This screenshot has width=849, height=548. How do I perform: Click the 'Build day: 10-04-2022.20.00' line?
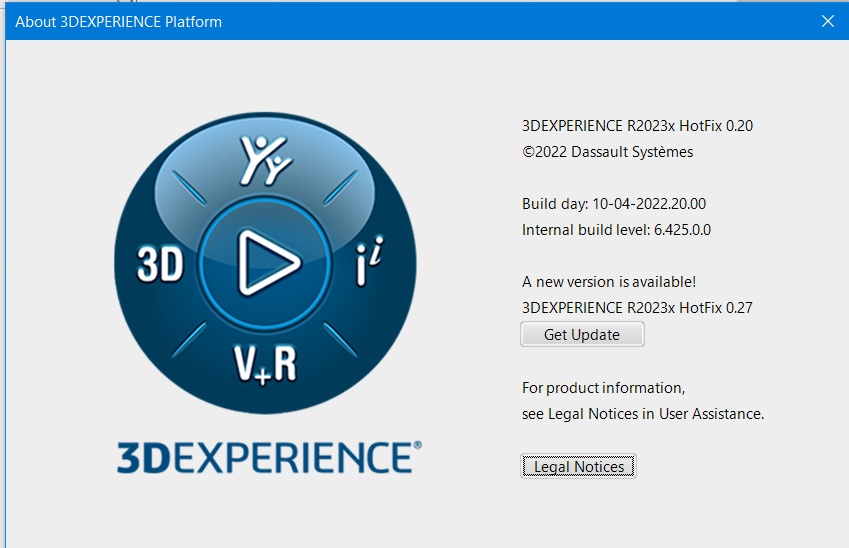coord(614,204)
